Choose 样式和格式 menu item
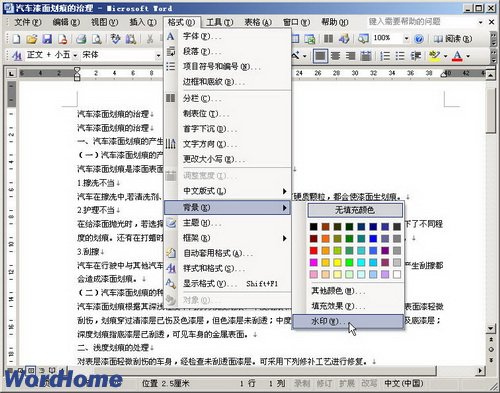The height and width of the screenshot is (393, 500). [x=227, y=268]
